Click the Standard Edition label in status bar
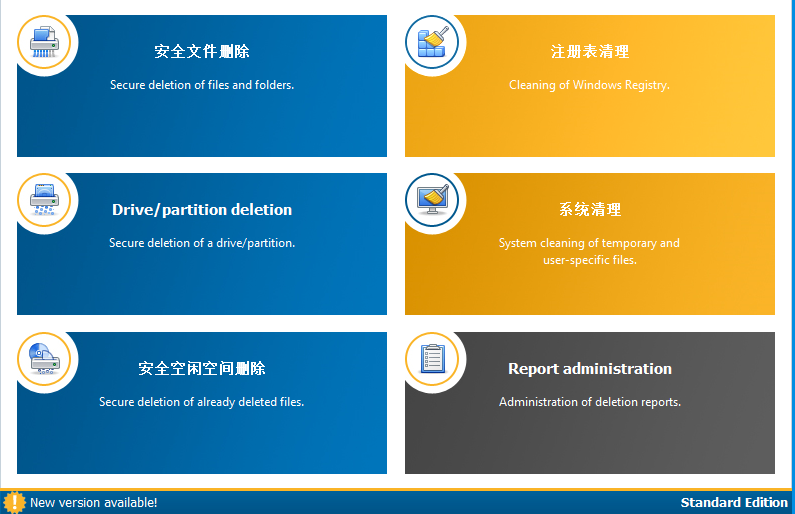The width and height of the screenshot is (795, 514). pos(734,503)
